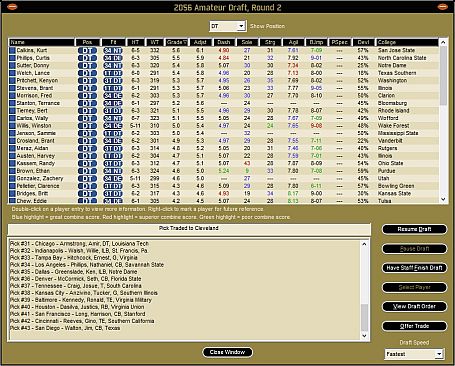Click Pick #31 Chicago log entry
This screenshot has height=366, width=455.
79,244
